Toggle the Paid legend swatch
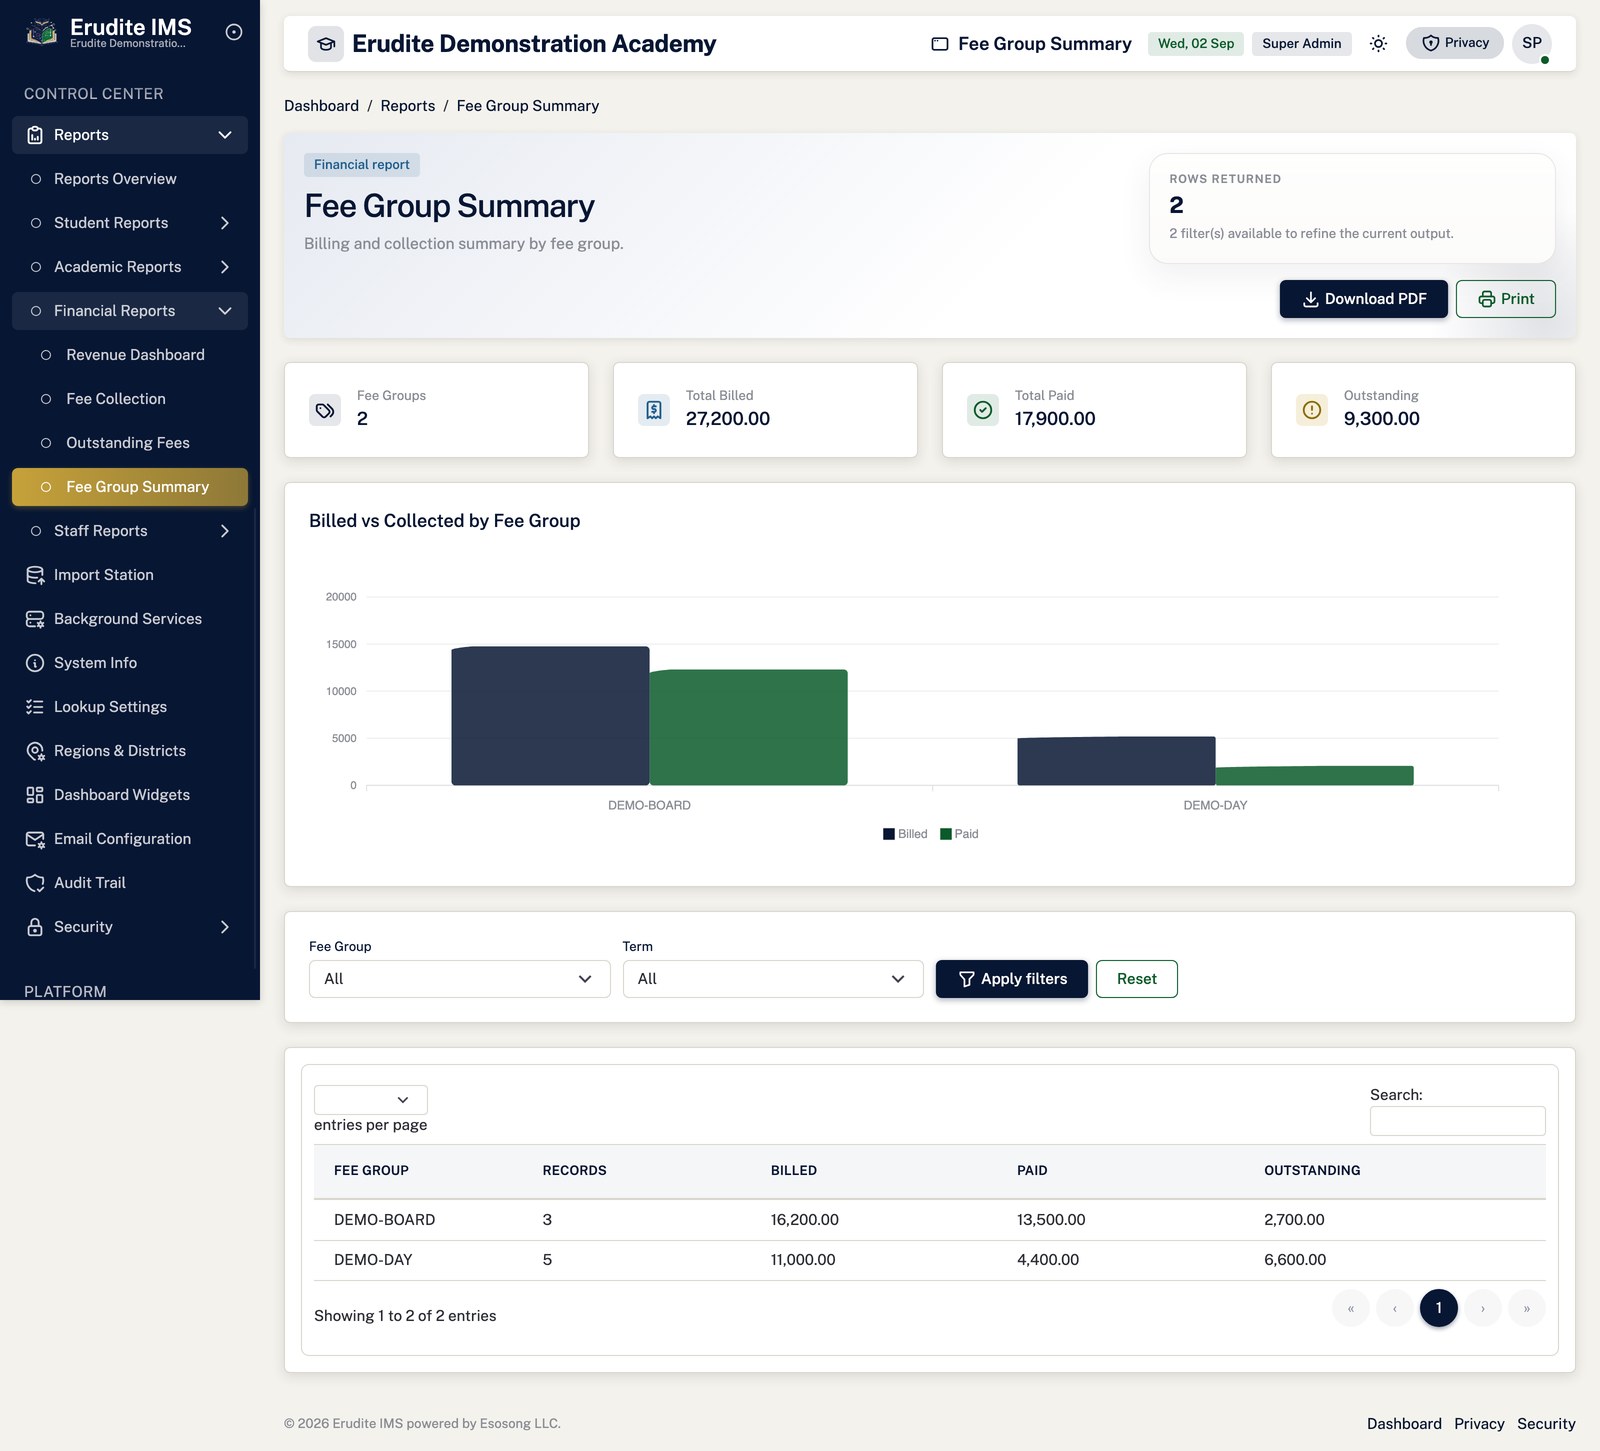Screen dimensions: 1600x1451 946,834
